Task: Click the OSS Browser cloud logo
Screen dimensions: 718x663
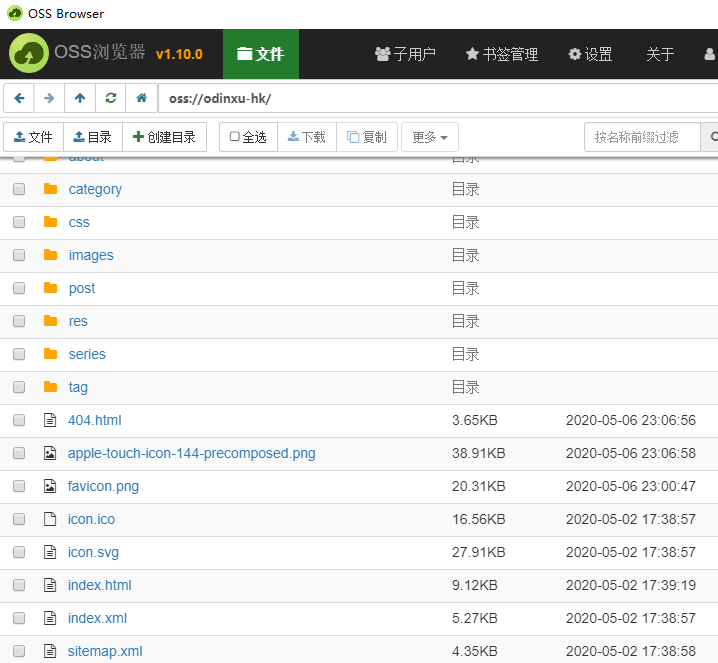Action: [29, 54]
